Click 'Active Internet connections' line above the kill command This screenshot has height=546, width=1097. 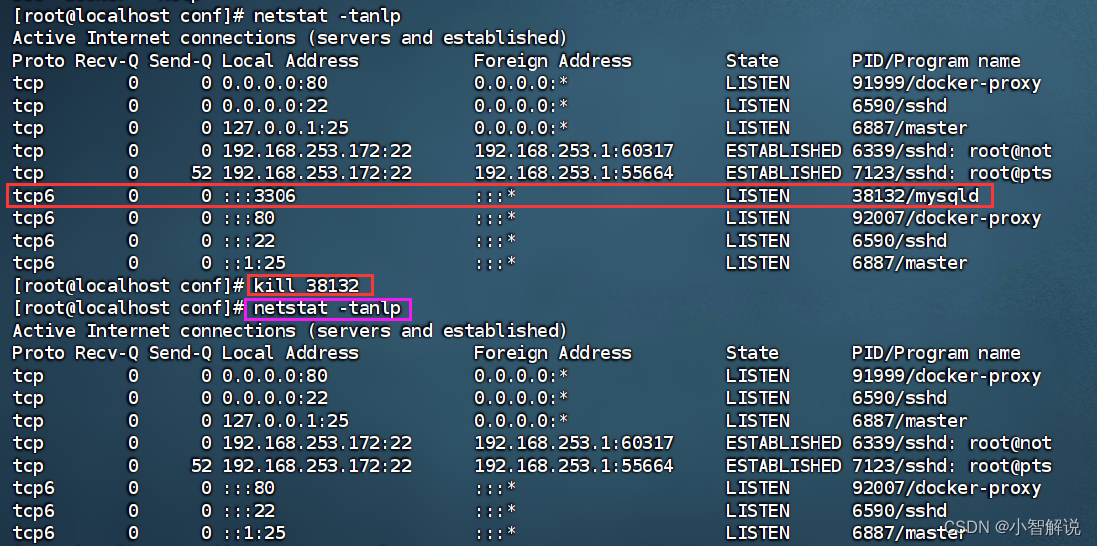pos(290,37)
